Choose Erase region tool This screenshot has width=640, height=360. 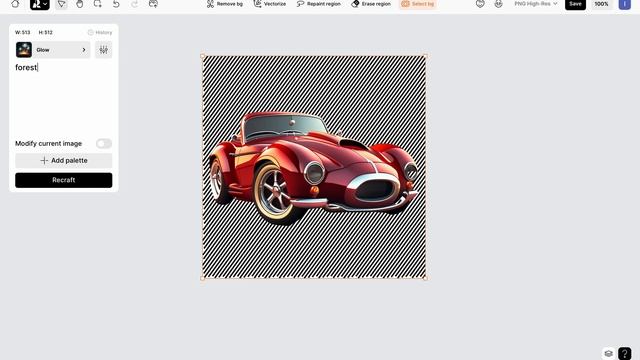coord(371,4)
